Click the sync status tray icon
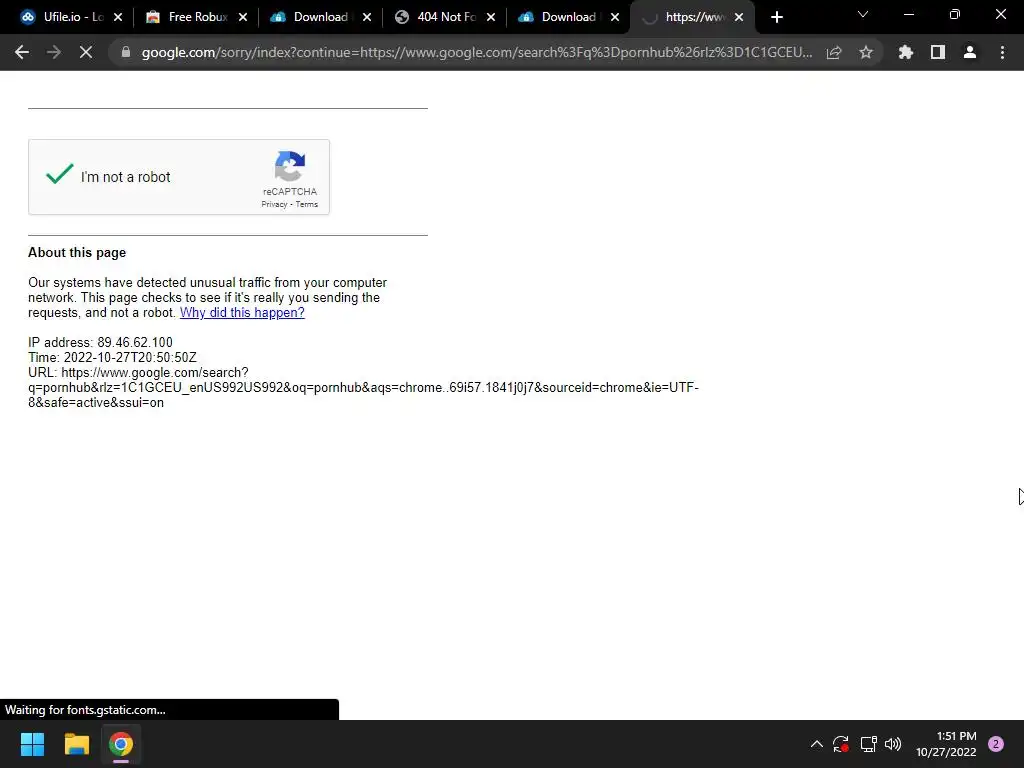The height and width of the screenshot is (768, 1024). [x=841, y=744]
